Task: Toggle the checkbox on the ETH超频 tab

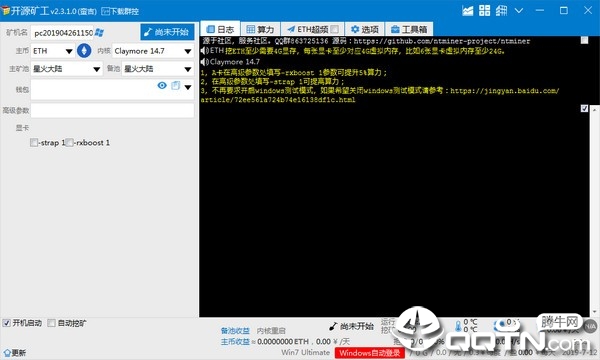Action: click(x=334, y=29)
